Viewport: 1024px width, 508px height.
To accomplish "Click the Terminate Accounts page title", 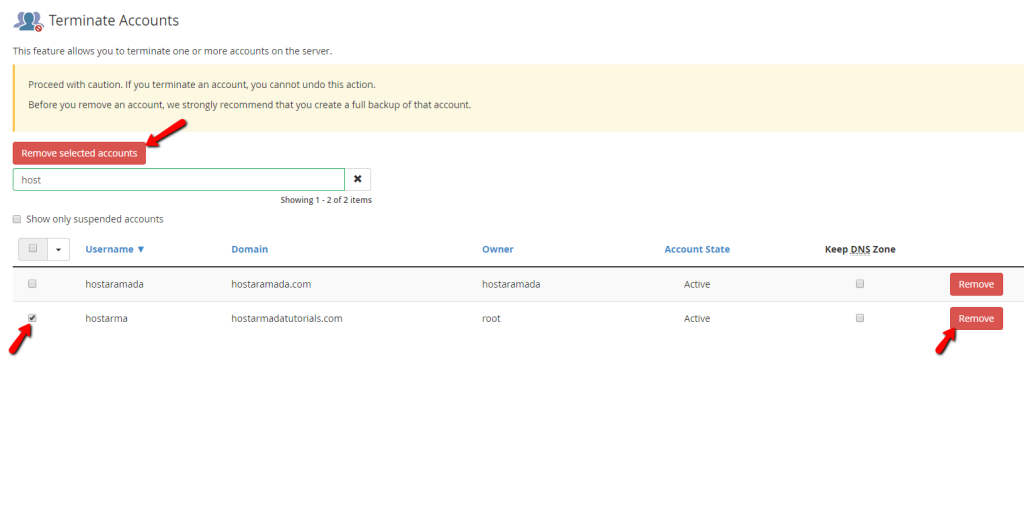I will click(x=114, y=20).
